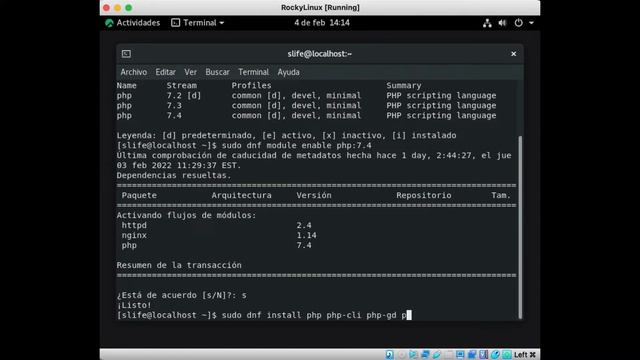640x360 pixels.
Task: Click the USB indicator in VirtualBox status bar
Action: pyautogui.click(x=436, y=355)
